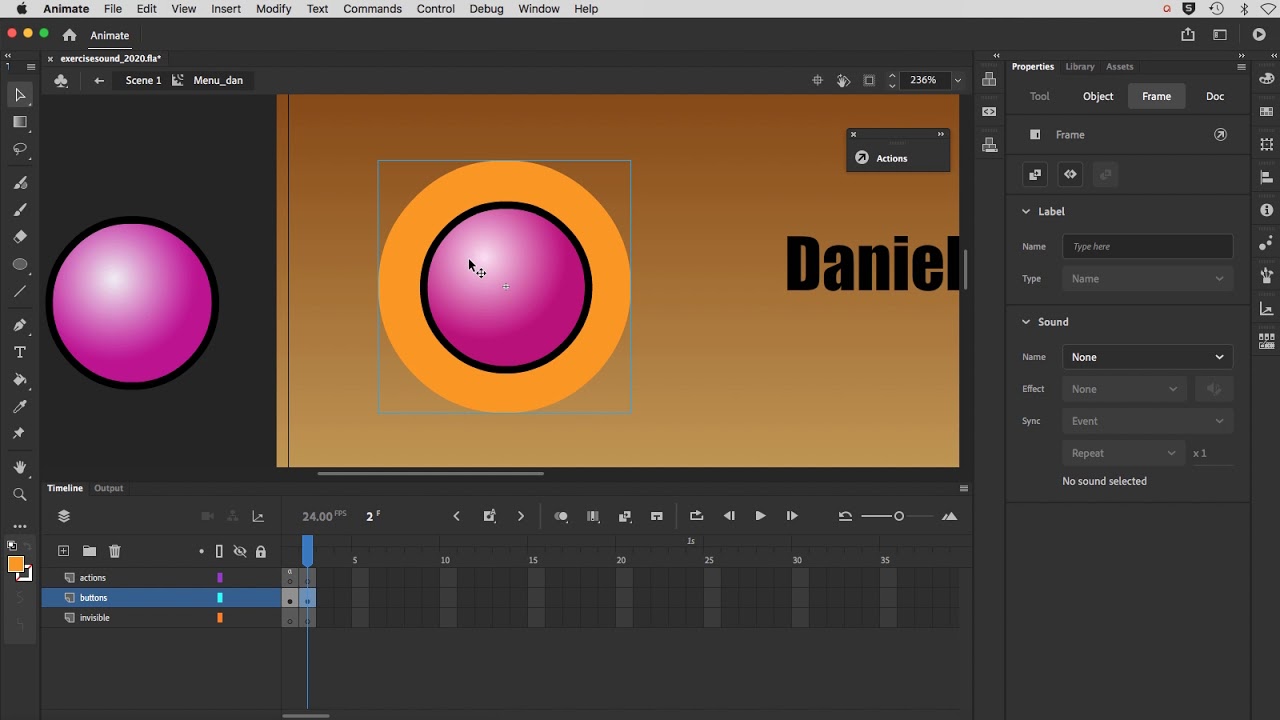Select the Asset Warp pin tool

pos(20,433)
